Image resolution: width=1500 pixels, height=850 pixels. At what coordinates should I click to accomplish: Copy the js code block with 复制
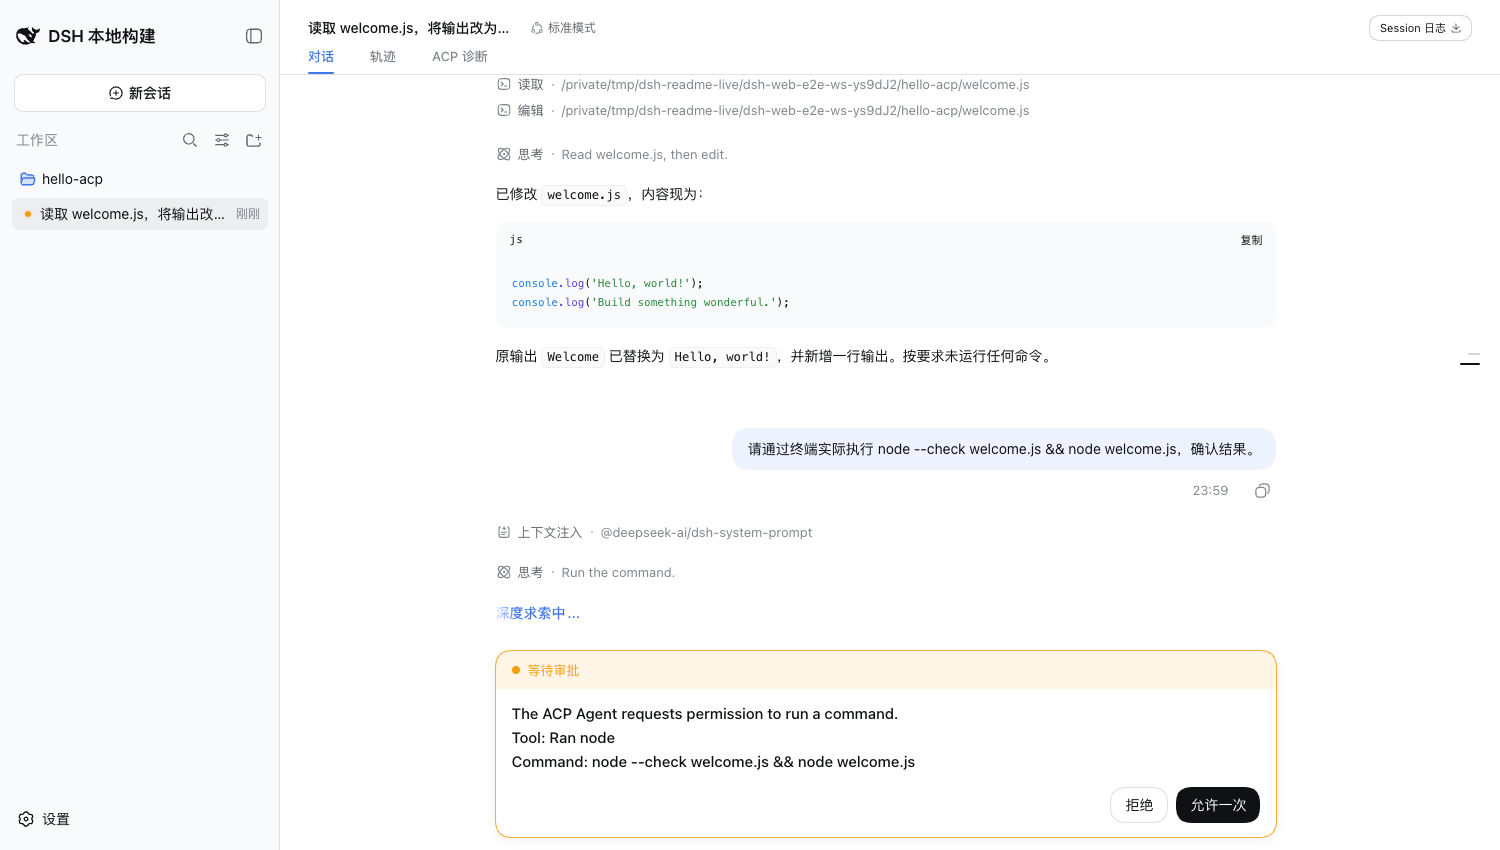pyautogui.click(x=1251, y=240)
